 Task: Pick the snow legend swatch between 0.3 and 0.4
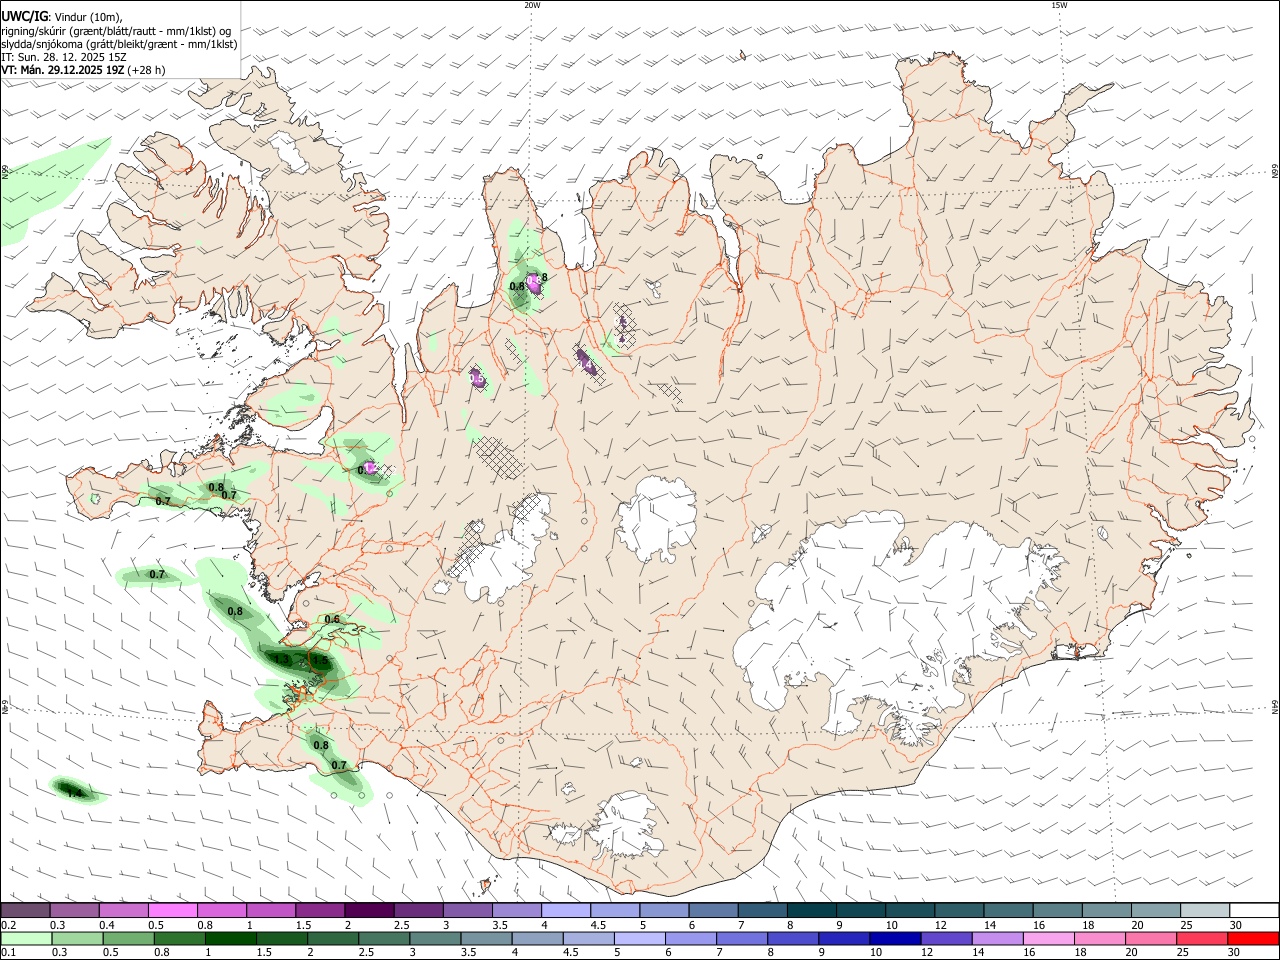(74, 910)
